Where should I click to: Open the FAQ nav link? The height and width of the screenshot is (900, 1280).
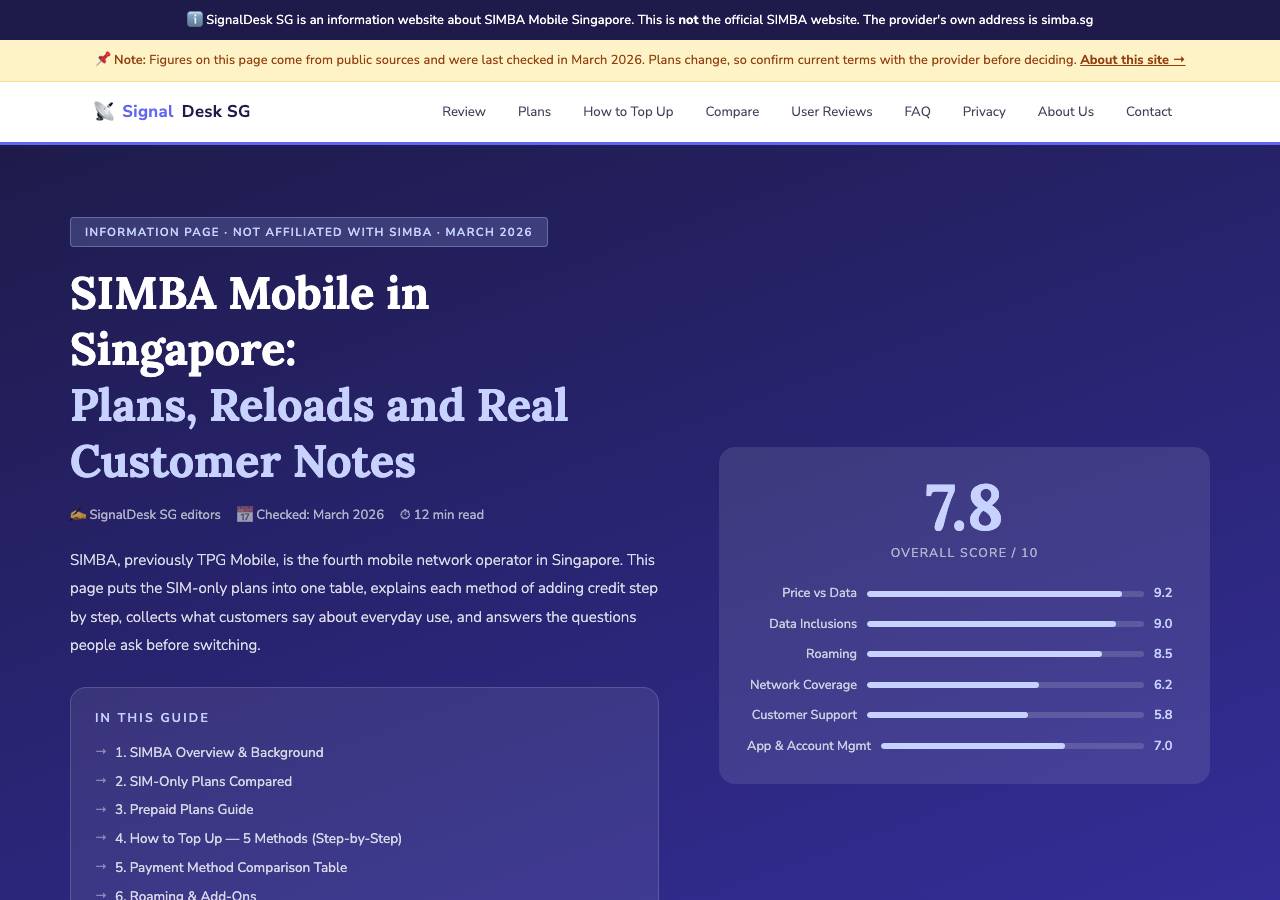[917, 111]
